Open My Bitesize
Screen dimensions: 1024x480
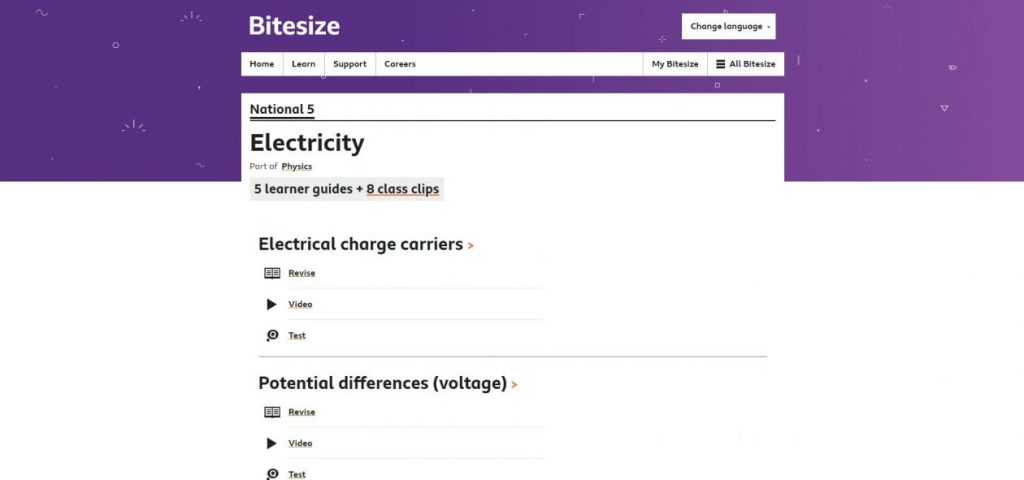[675, 64]
